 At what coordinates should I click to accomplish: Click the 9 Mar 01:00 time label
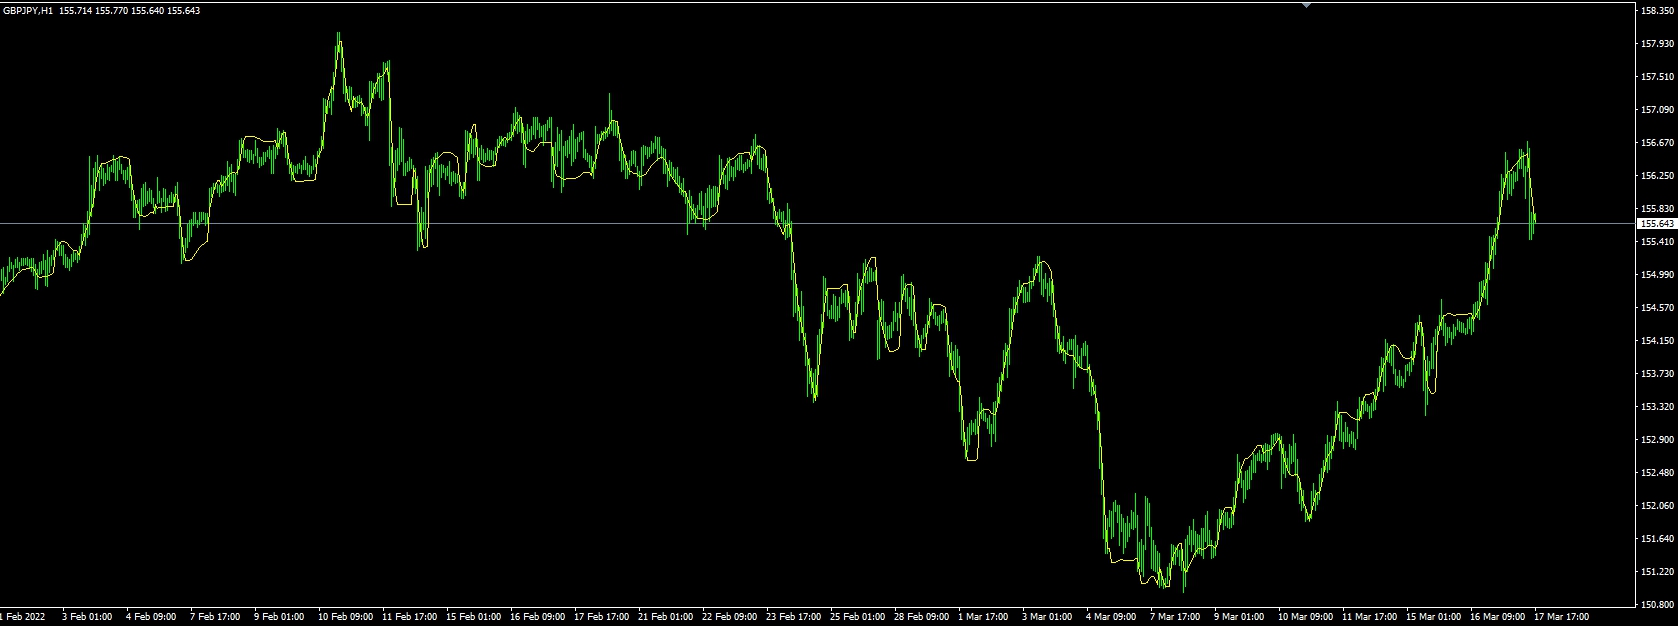(x=1240, y=617)
